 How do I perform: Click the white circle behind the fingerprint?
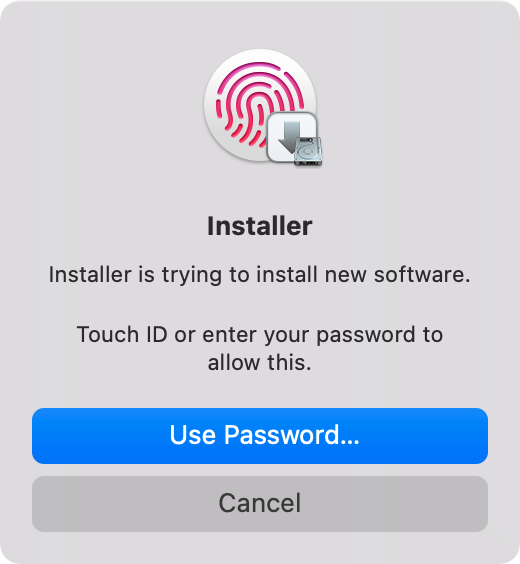260,105
